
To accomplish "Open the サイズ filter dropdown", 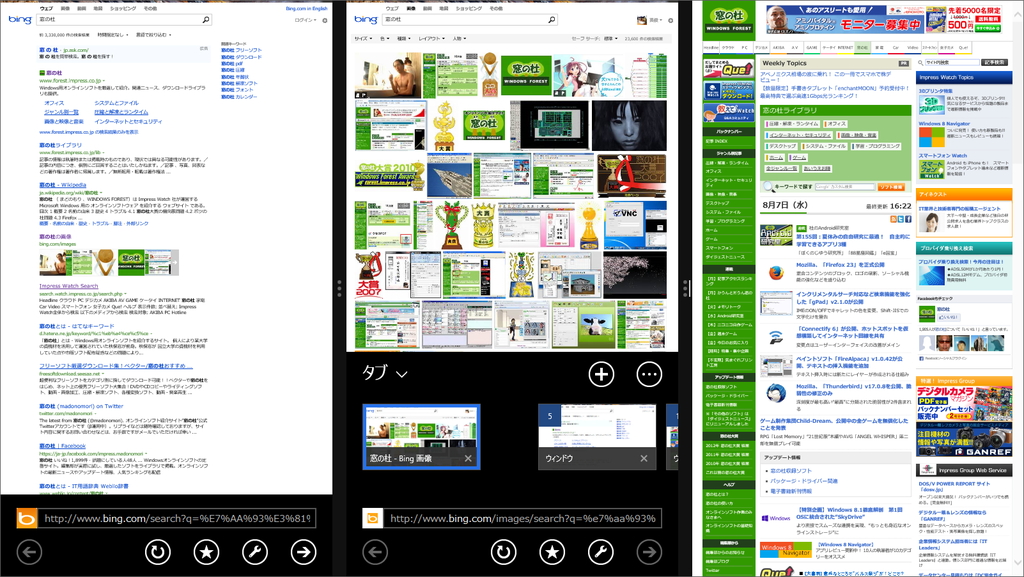I will 362,39.
